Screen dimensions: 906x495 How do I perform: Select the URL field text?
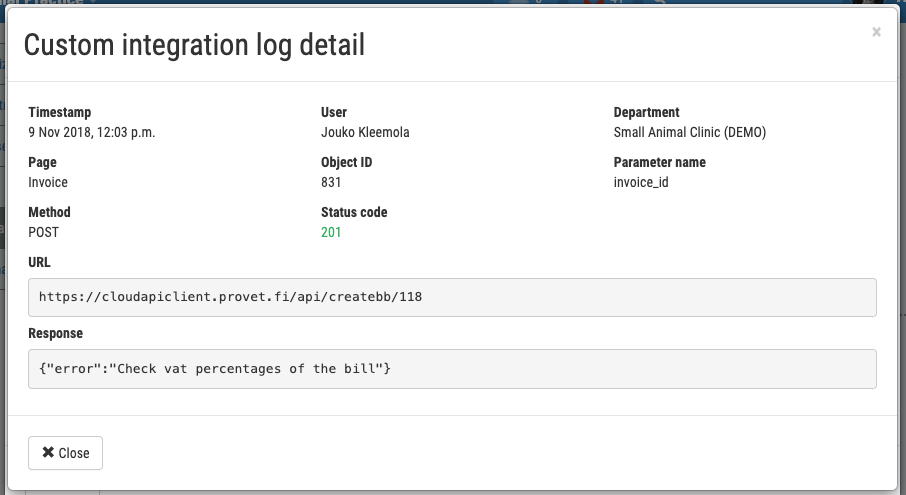tap(452, 297)
